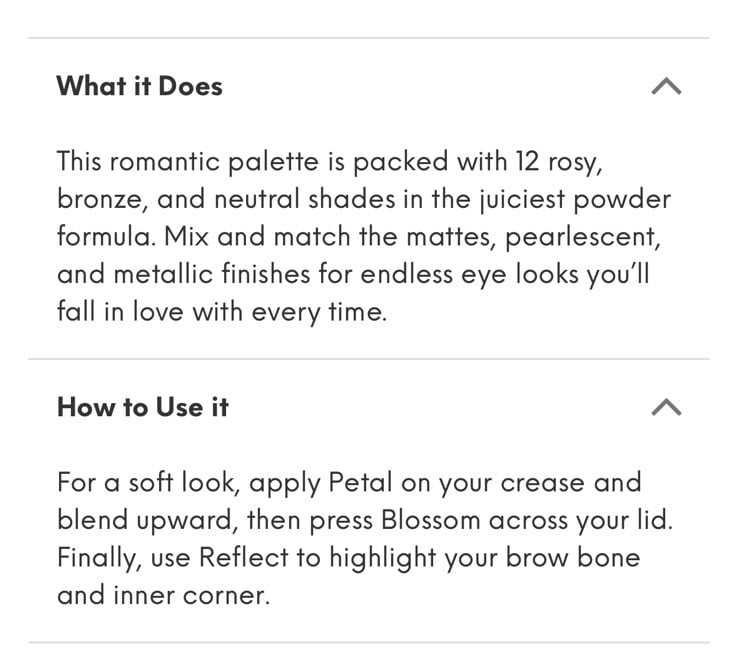
Task: Click the divider above What it Does
Action: click(x=369, y=38)
